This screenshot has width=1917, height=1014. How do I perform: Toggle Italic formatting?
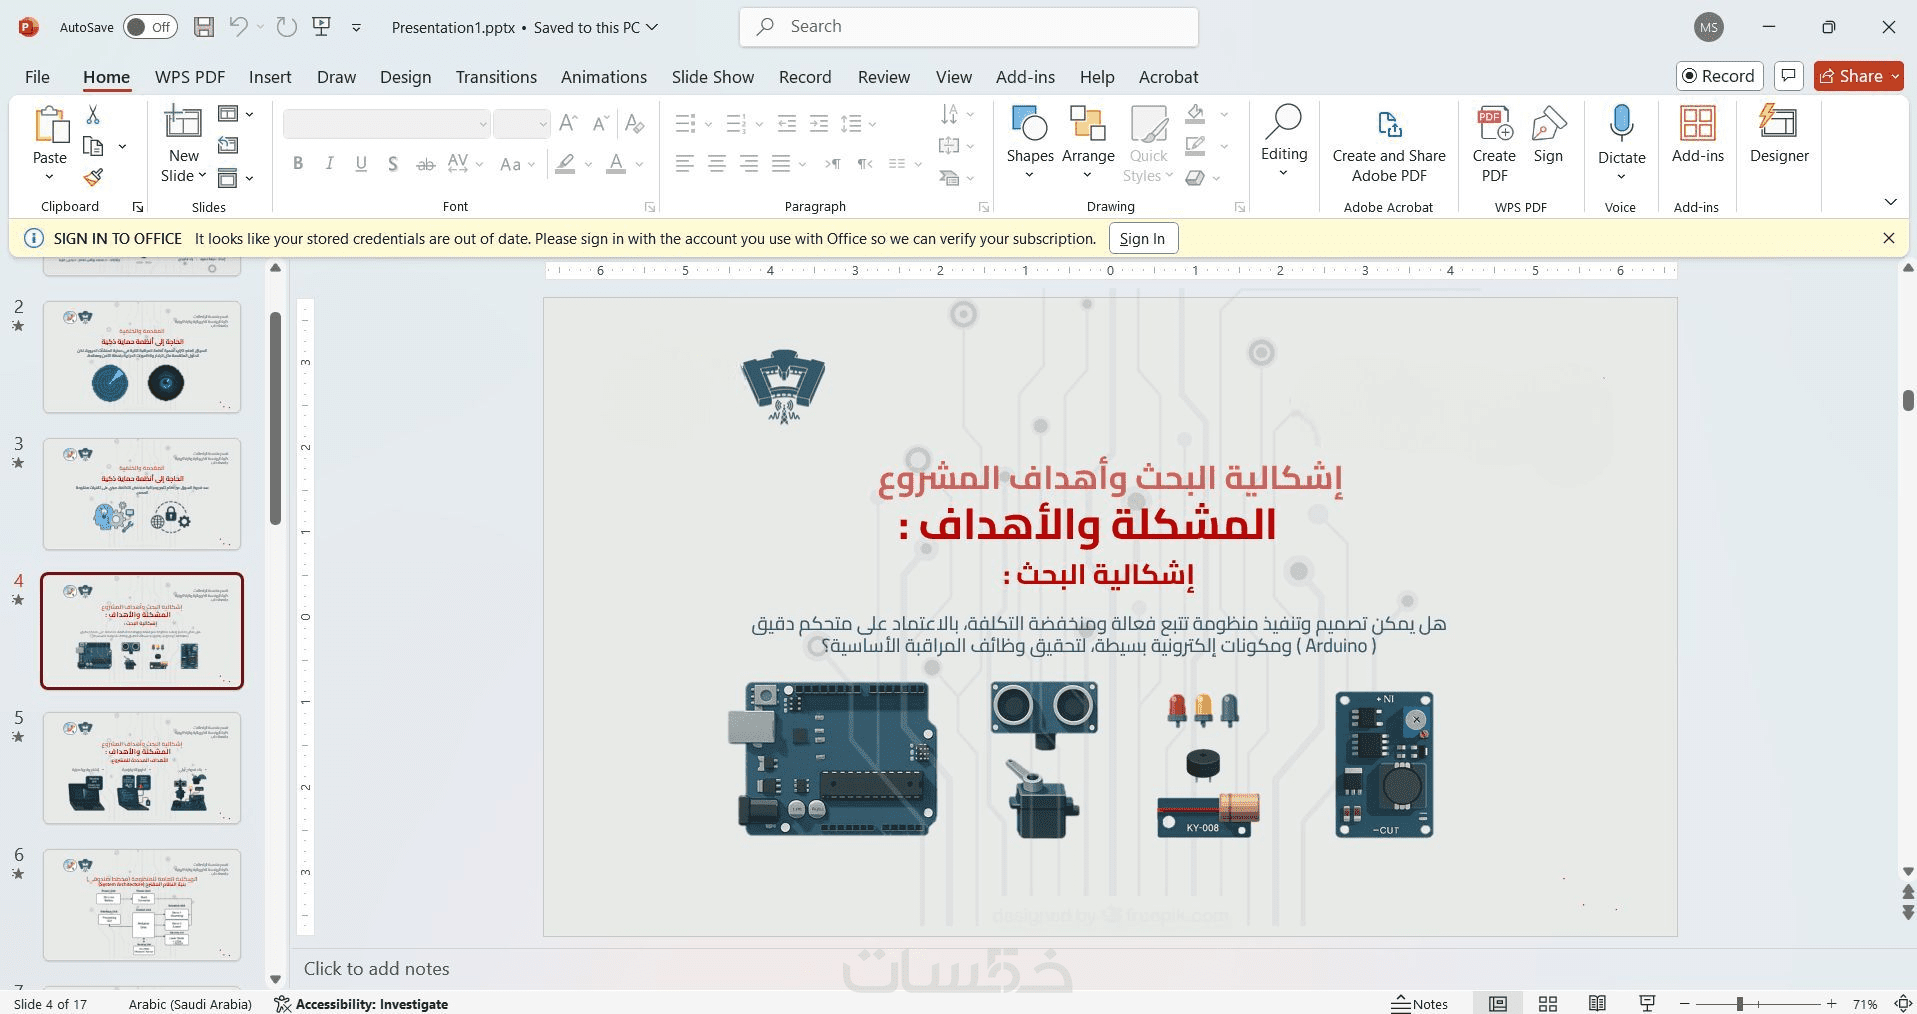point(329,164)
